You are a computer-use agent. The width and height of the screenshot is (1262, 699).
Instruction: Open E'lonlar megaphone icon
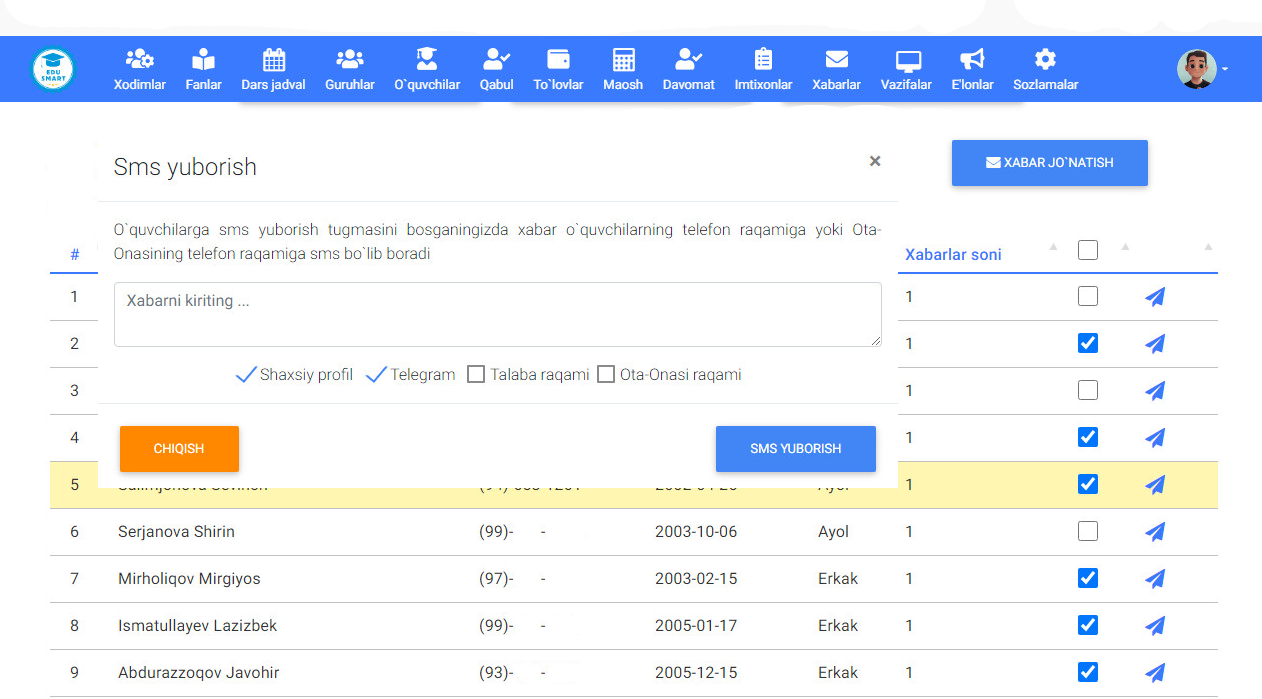point(972,59)
